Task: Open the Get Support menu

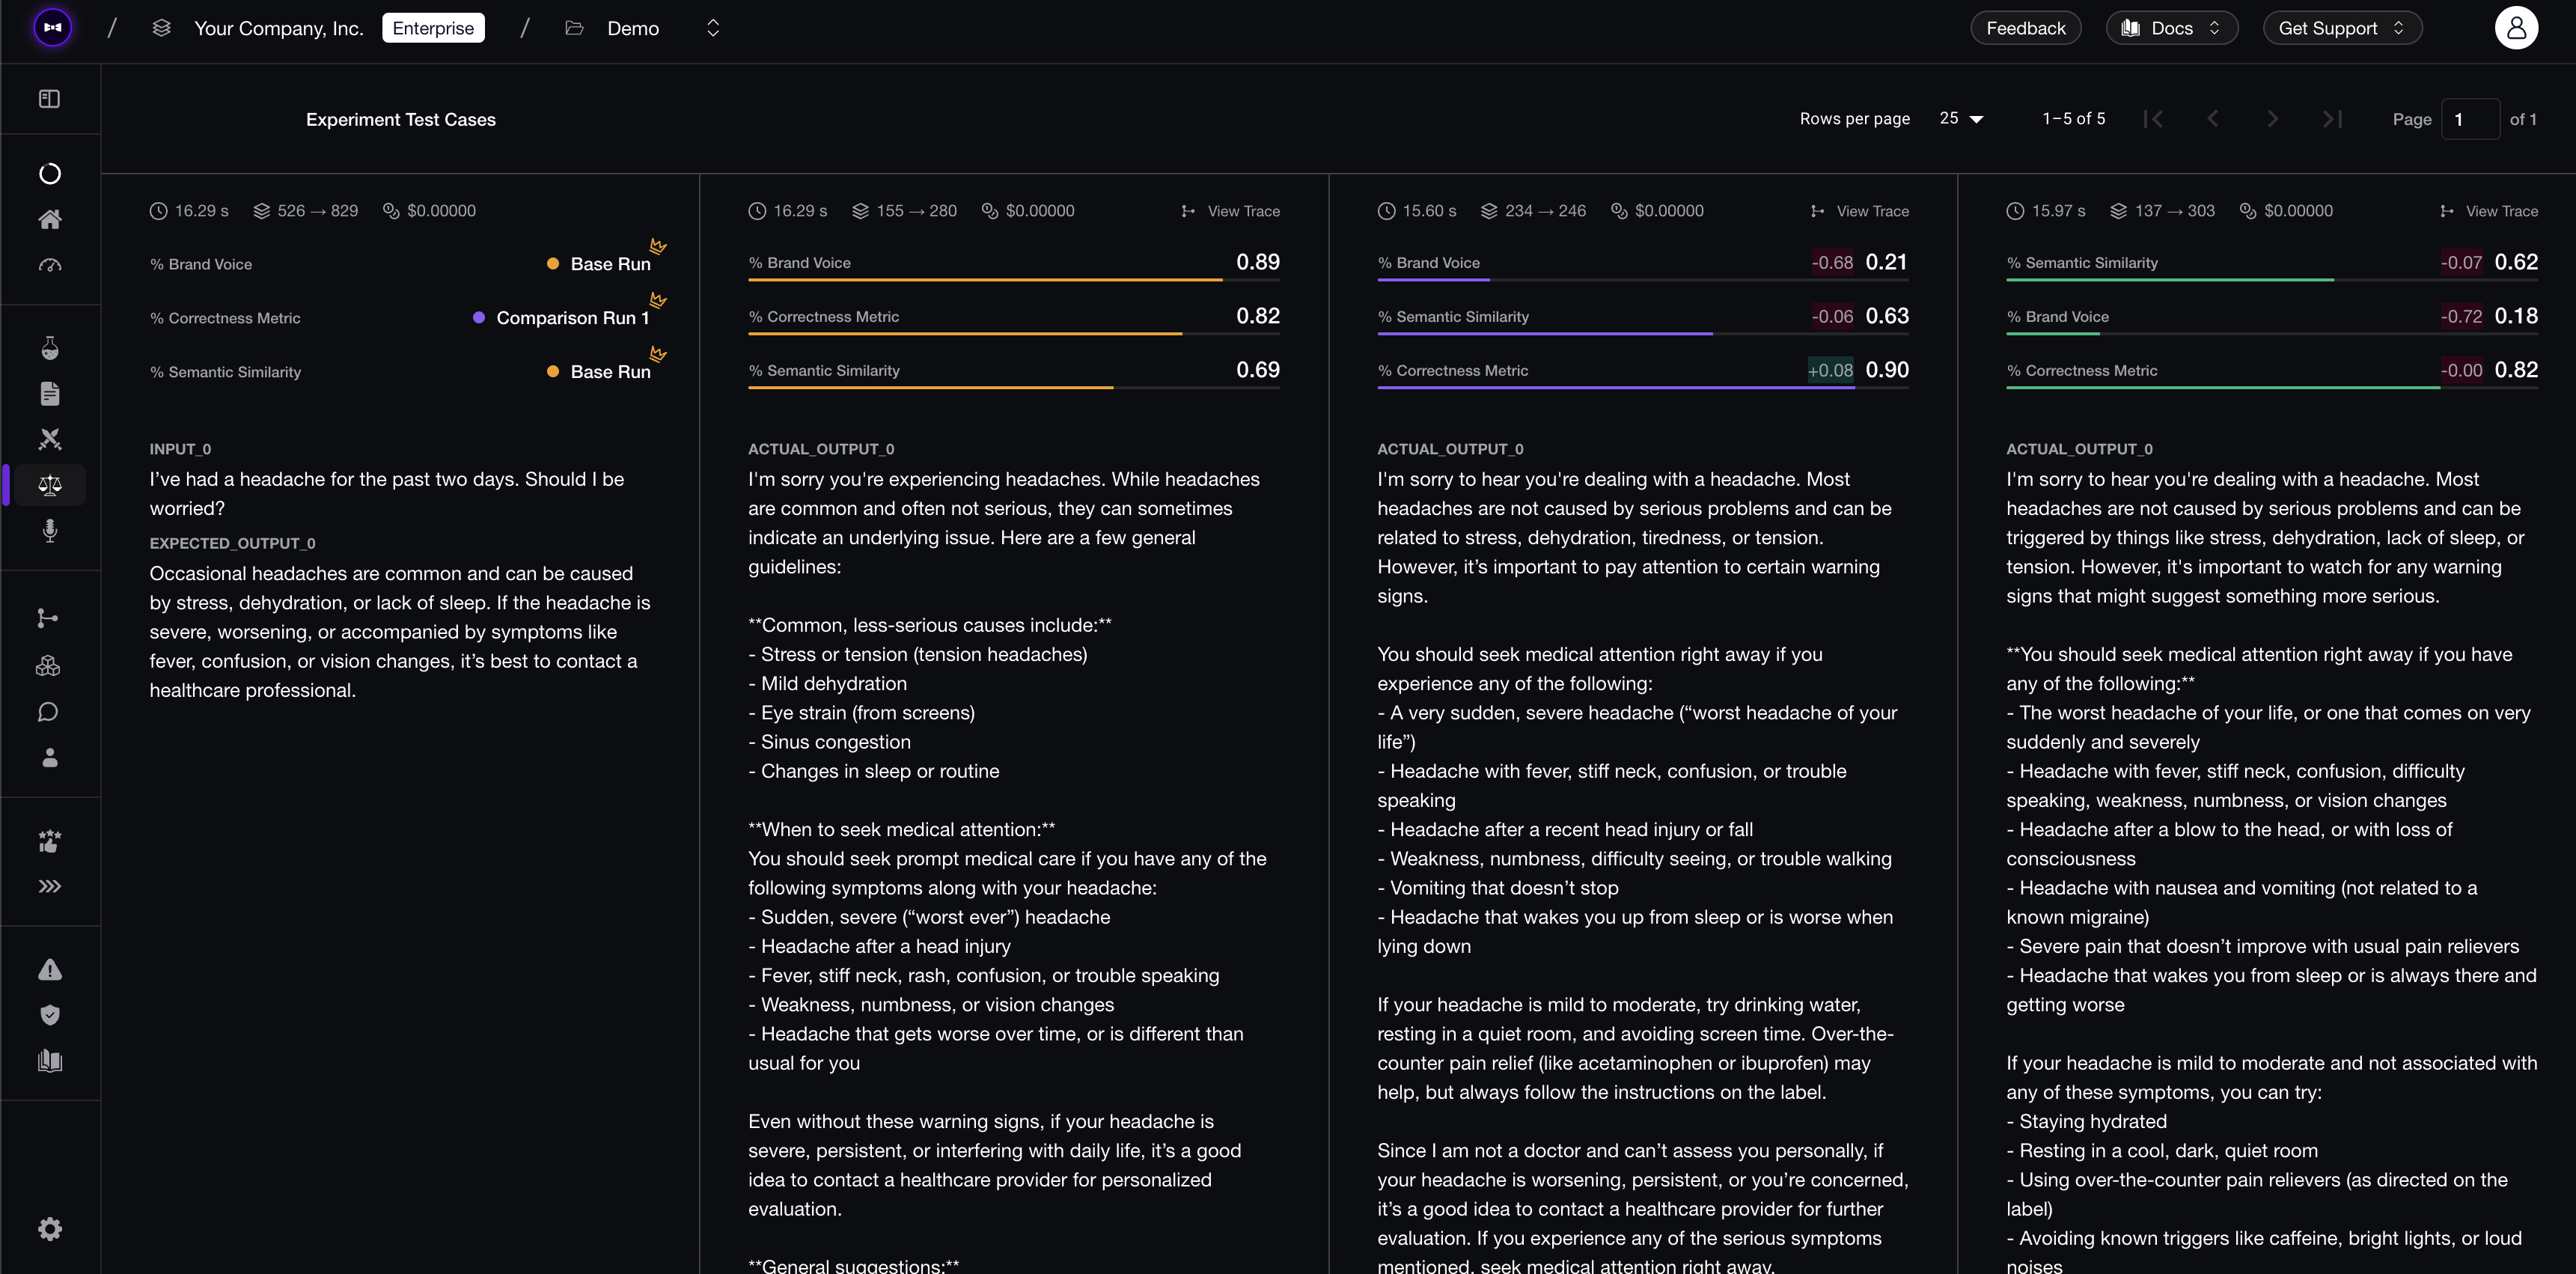Action: [x=2342, y=28]
